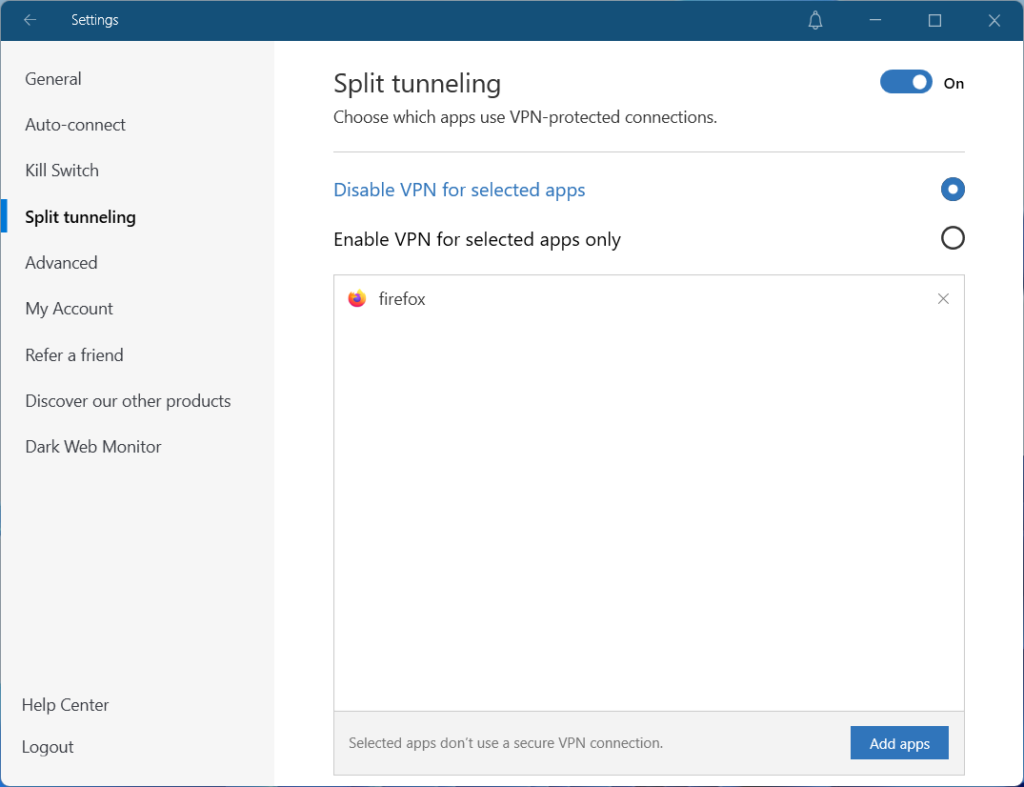This screenshot has width=1024, height=787.
Task: Open the notifications bell icon
Action: 816,20
